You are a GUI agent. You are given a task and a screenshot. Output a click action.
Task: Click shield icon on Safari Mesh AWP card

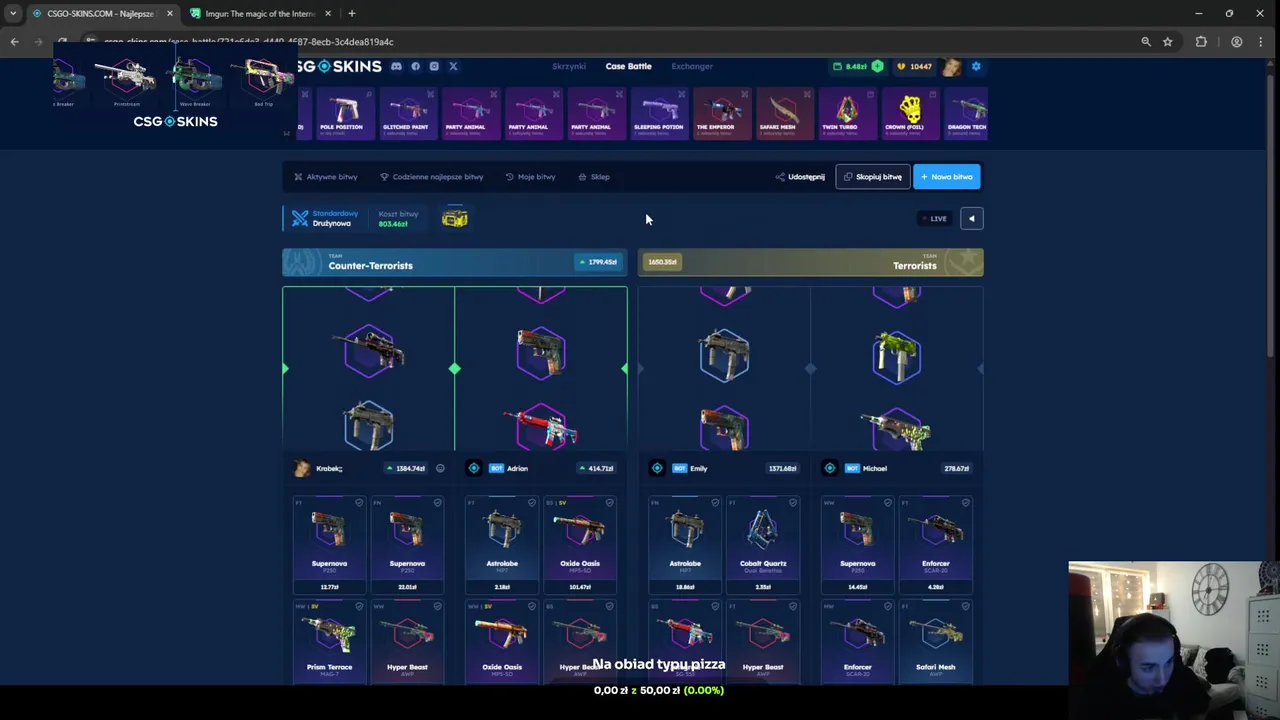coord(965,606)
